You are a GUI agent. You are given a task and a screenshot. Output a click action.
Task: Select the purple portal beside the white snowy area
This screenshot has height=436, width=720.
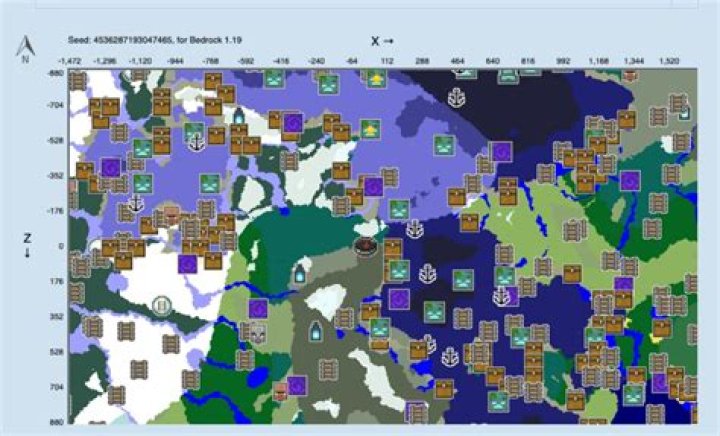pos(186,264)
